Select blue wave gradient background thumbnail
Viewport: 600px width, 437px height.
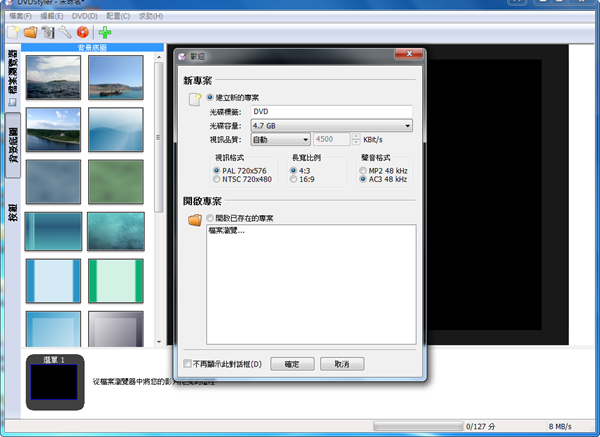tap(116, 129)
